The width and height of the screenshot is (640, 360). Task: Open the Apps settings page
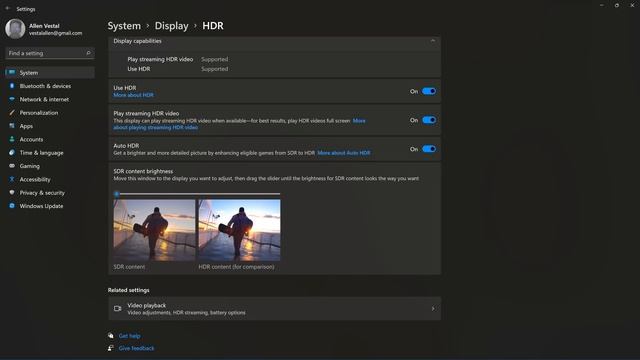coord(50,126)
